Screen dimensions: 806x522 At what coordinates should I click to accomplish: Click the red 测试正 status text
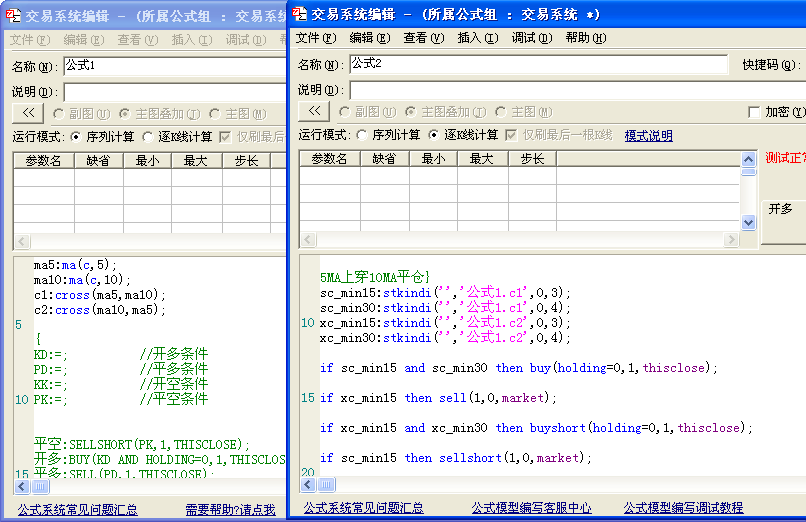point(785,158)
